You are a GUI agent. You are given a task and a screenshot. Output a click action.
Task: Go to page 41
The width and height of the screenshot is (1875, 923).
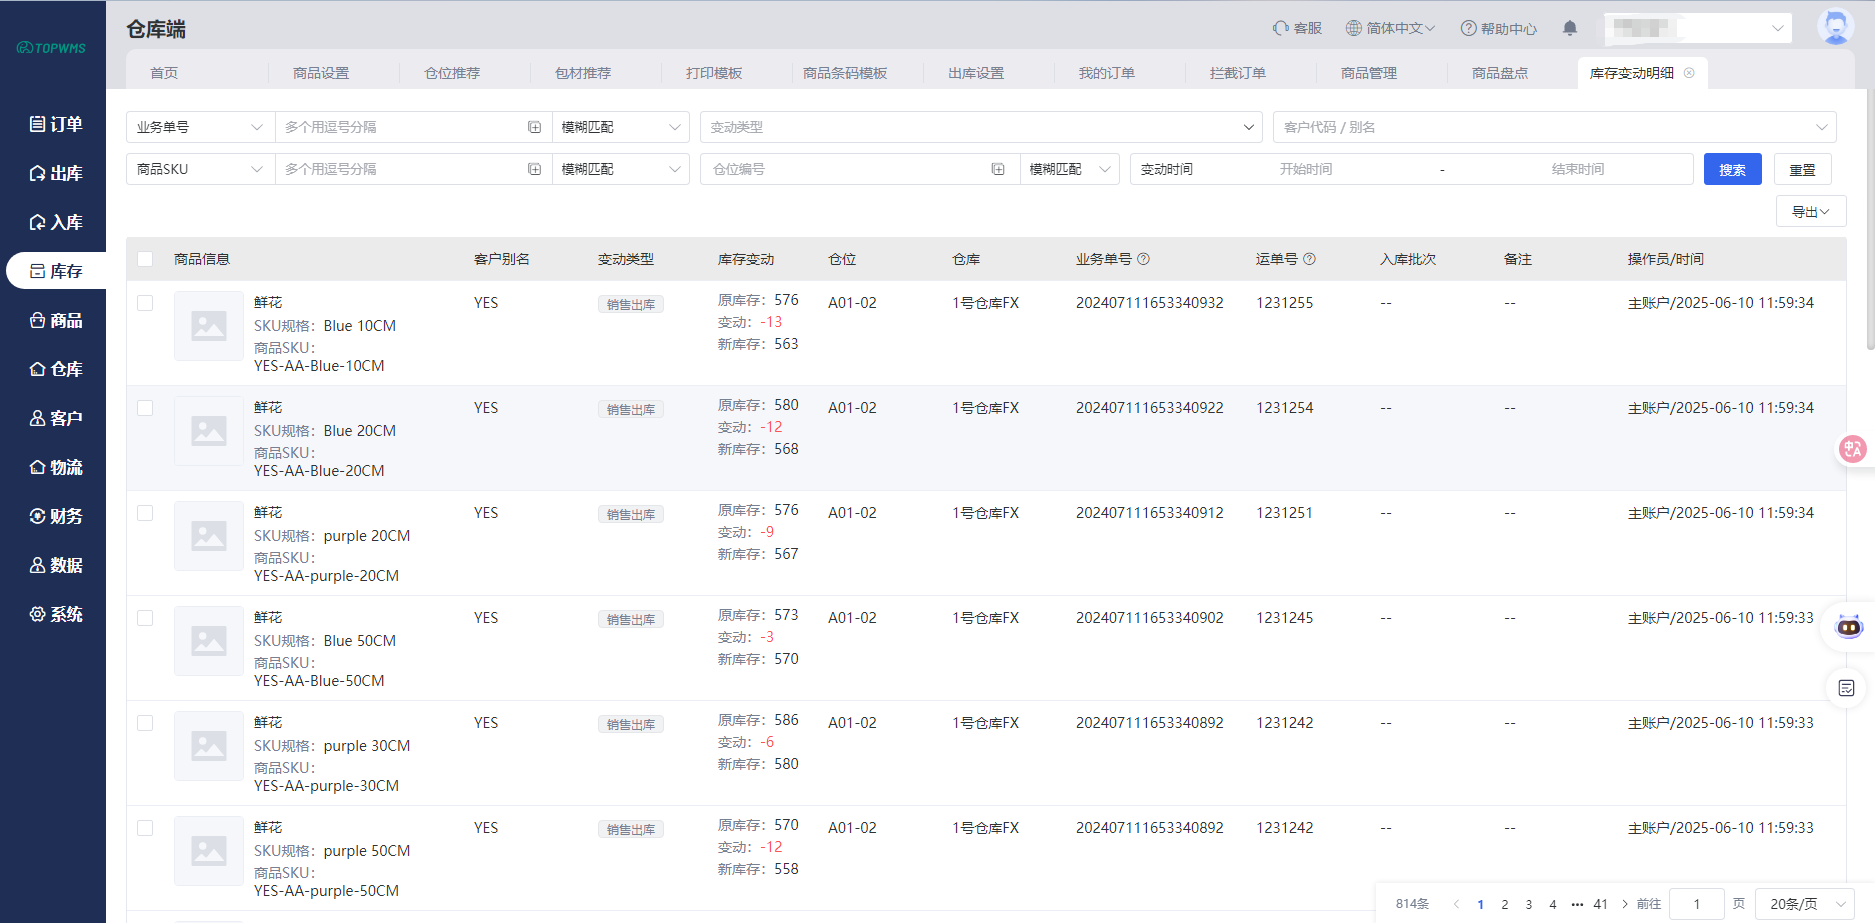[x=1601, y=904]
